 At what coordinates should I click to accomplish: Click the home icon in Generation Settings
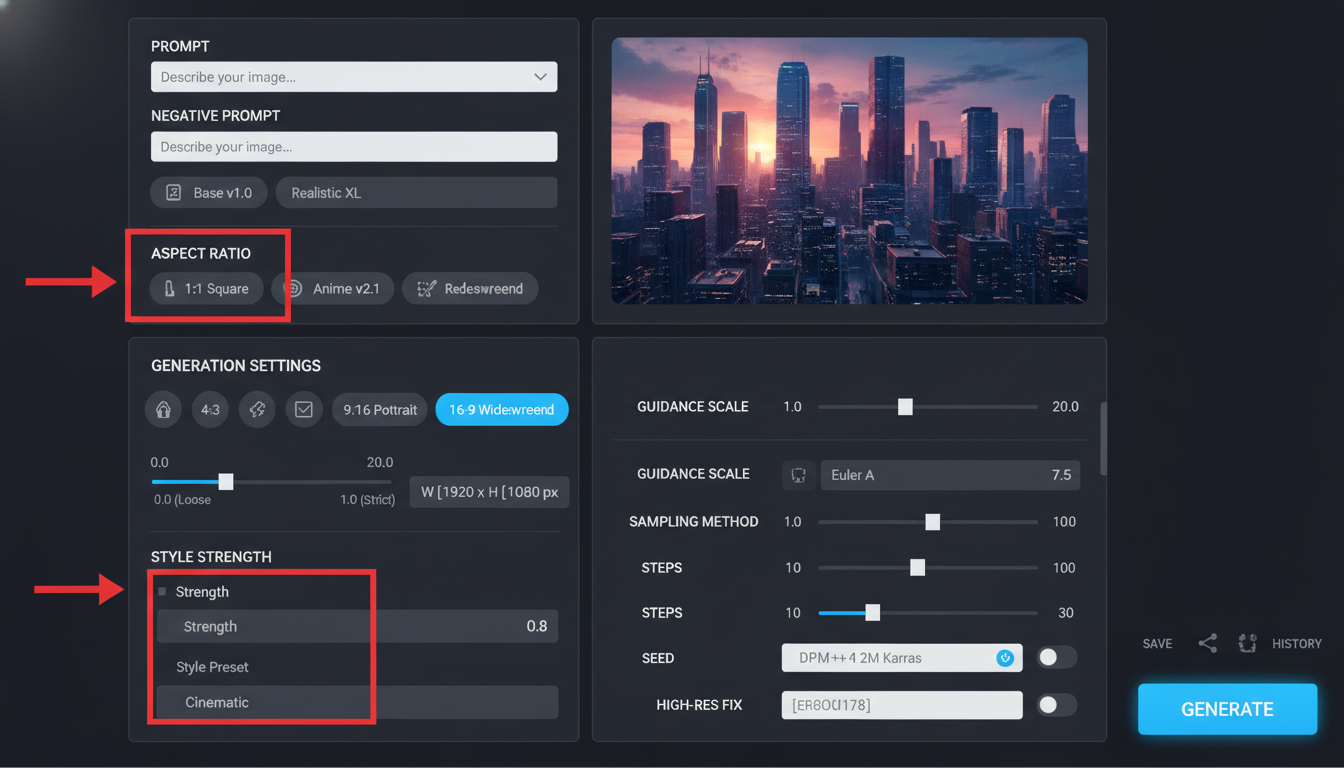pyautogui.click(x=163, y=409)
